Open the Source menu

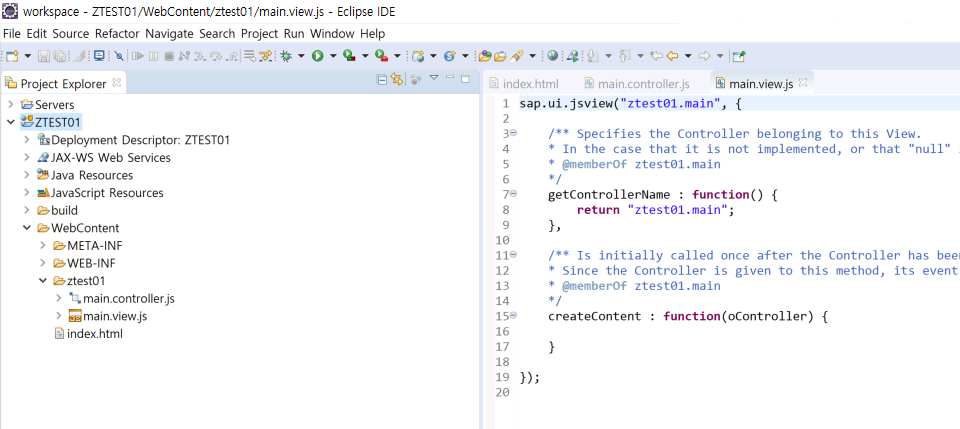pos(70,34)
